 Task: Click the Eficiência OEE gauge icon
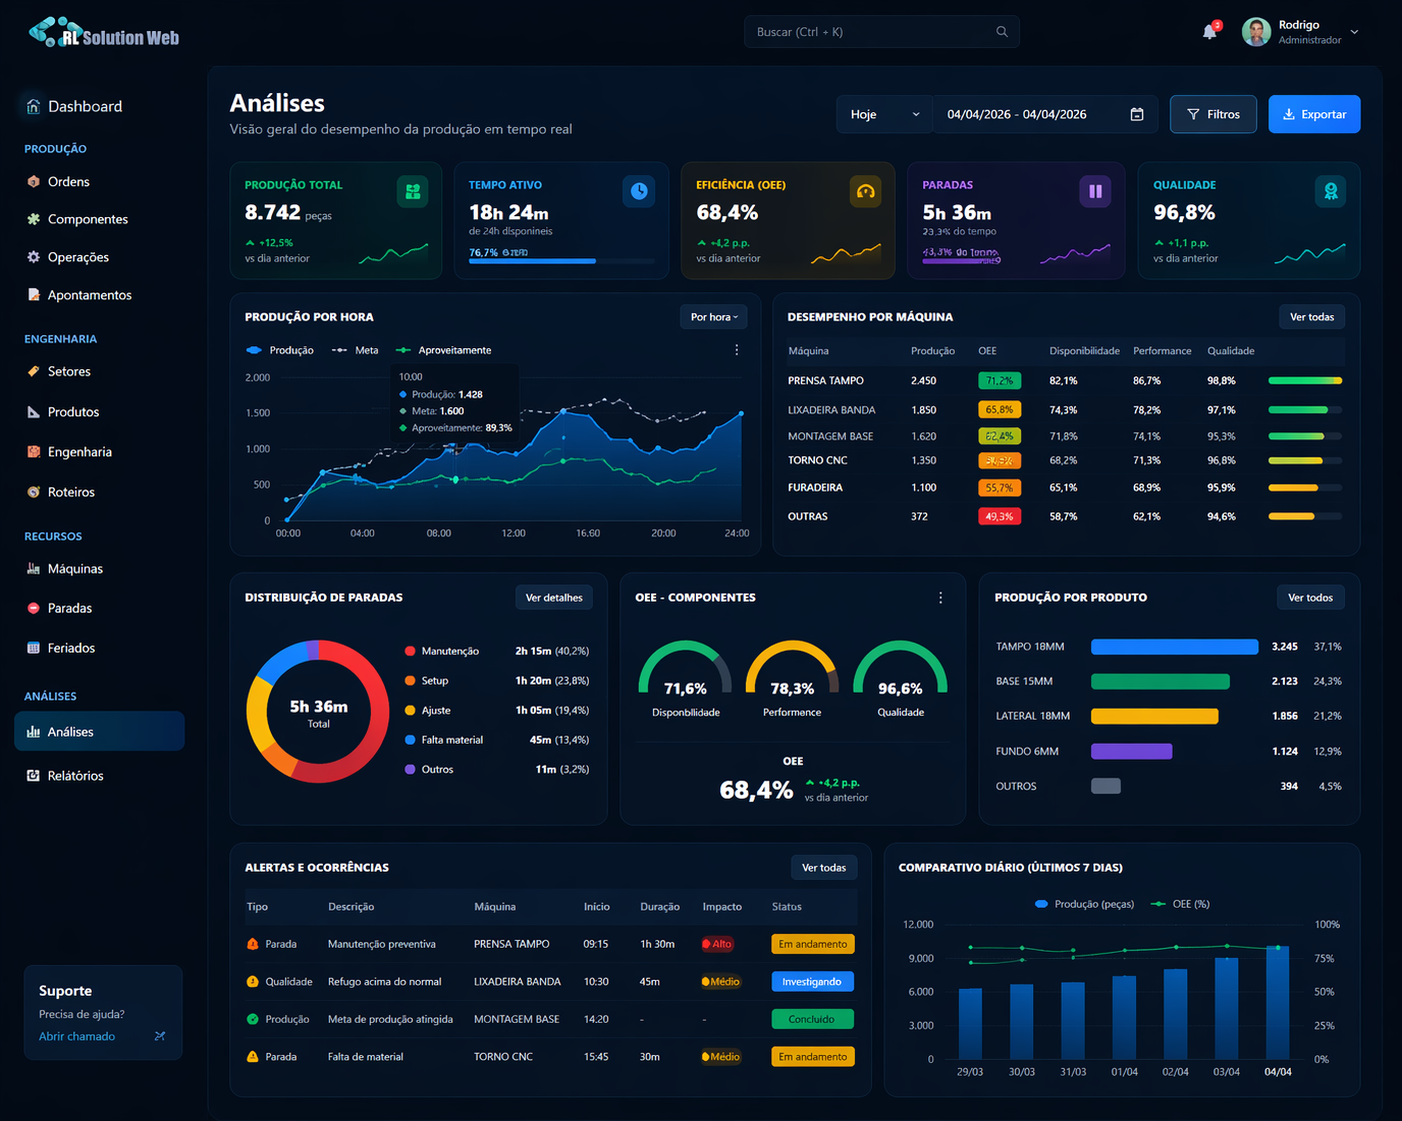(865, 191)
